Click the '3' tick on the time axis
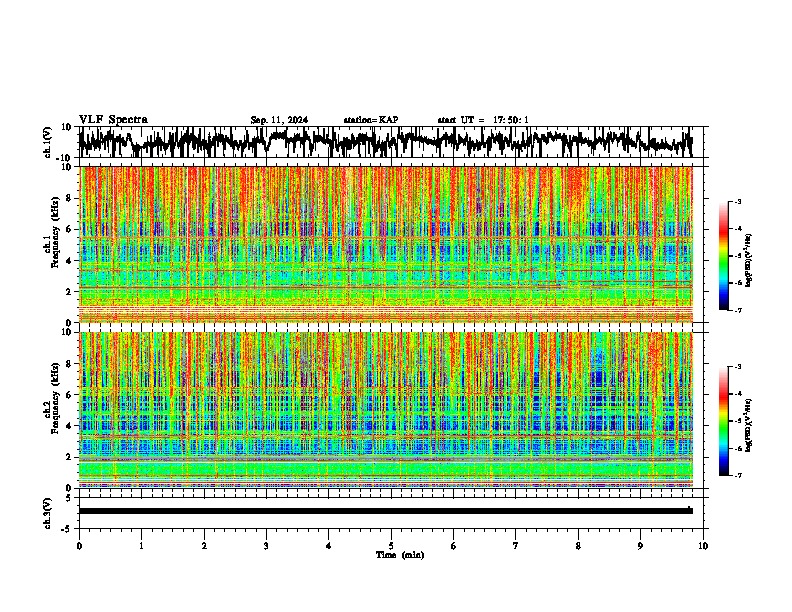This screenshot has height=612, width=792. [266, 546]
